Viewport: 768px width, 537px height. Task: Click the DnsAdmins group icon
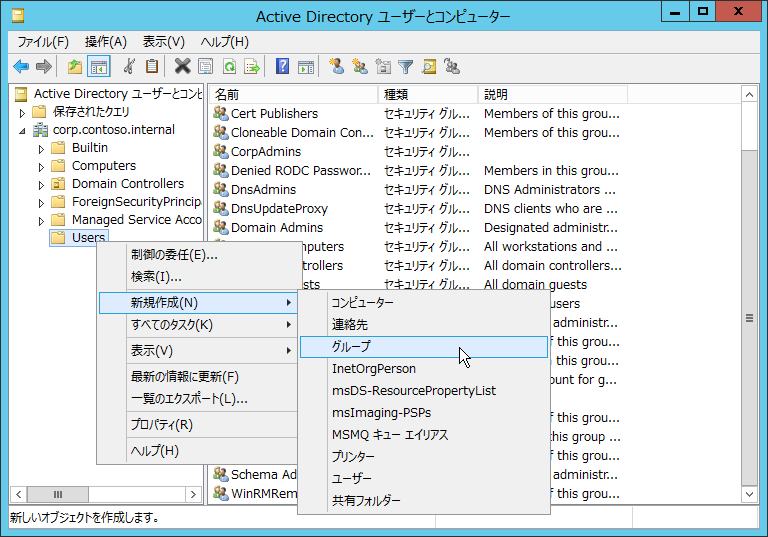pos(221,190)
